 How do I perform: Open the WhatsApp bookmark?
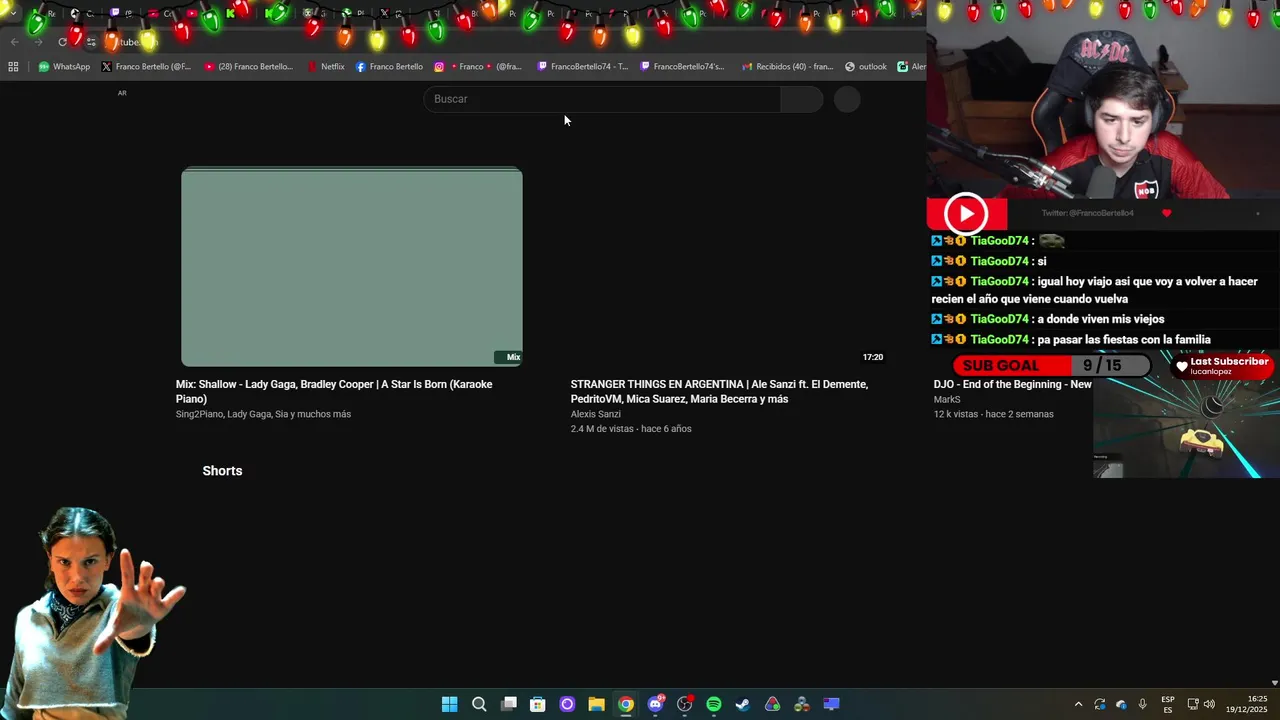pos(64,67)
